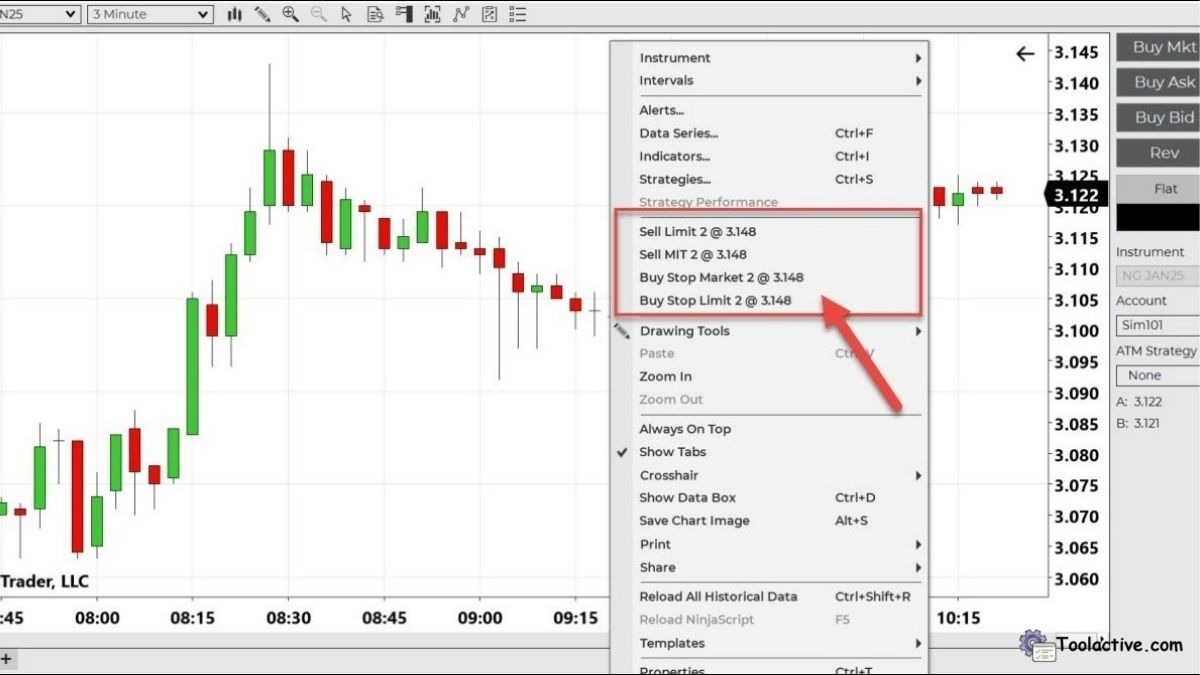The height and width of the screenshot is (675, 1200).
Task: Select the trend line toolbar icon
Action: [x=460, y=14]
